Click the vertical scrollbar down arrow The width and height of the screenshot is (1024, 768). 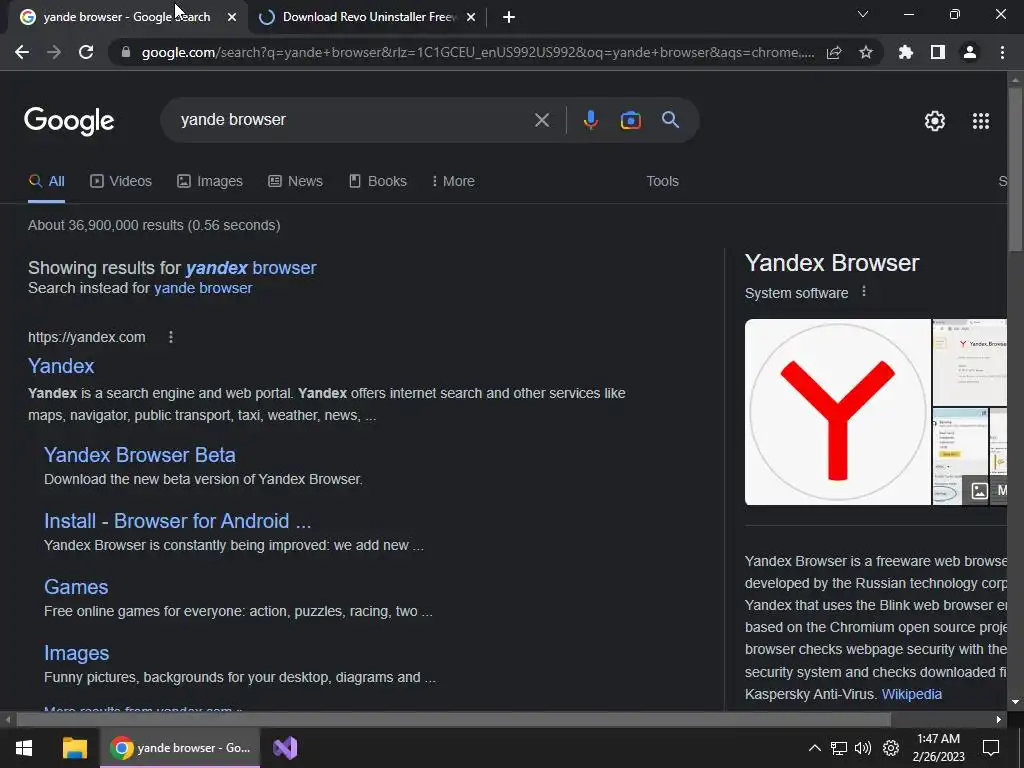[1015, 702]
